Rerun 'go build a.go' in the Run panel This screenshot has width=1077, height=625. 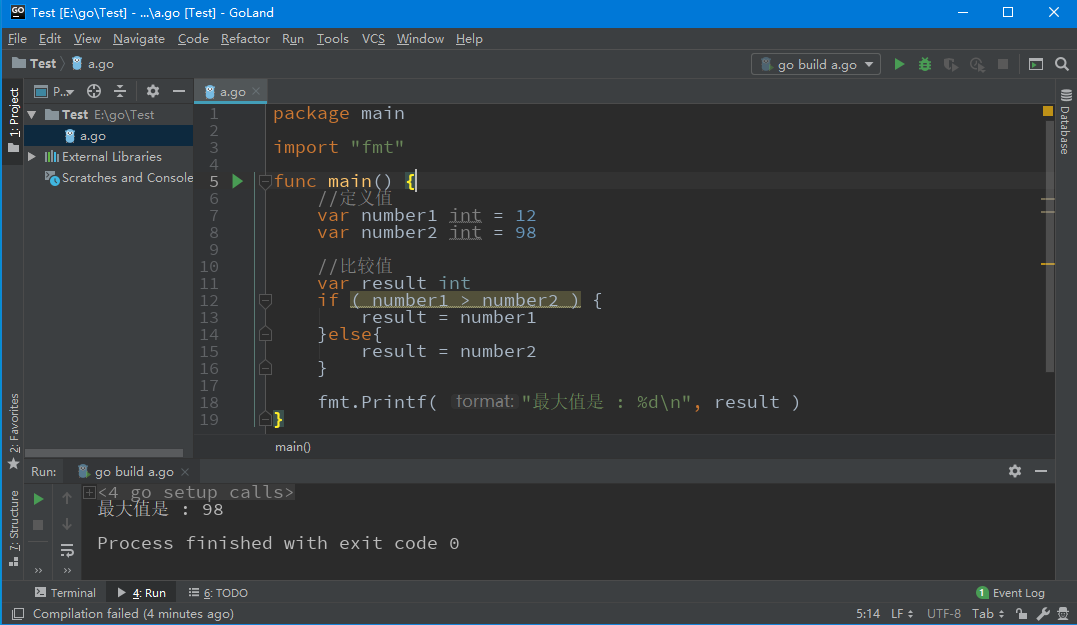click(37, 497)
